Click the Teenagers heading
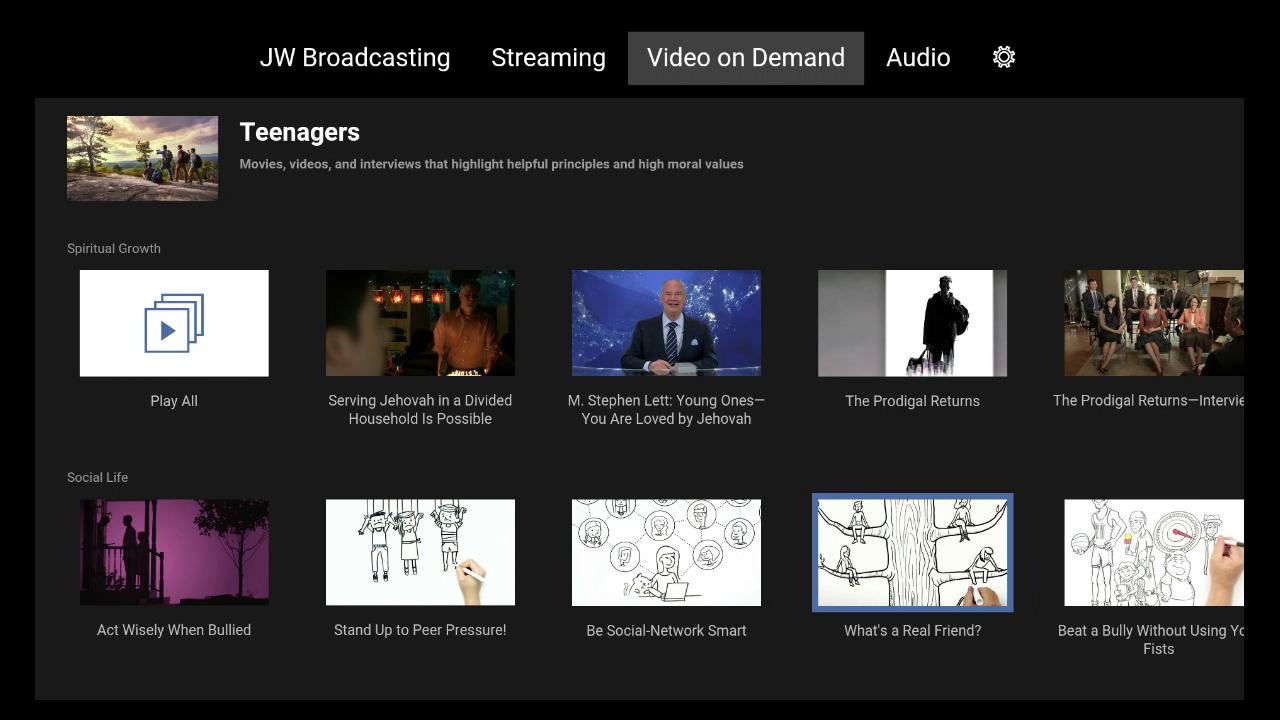 point(300,132)
